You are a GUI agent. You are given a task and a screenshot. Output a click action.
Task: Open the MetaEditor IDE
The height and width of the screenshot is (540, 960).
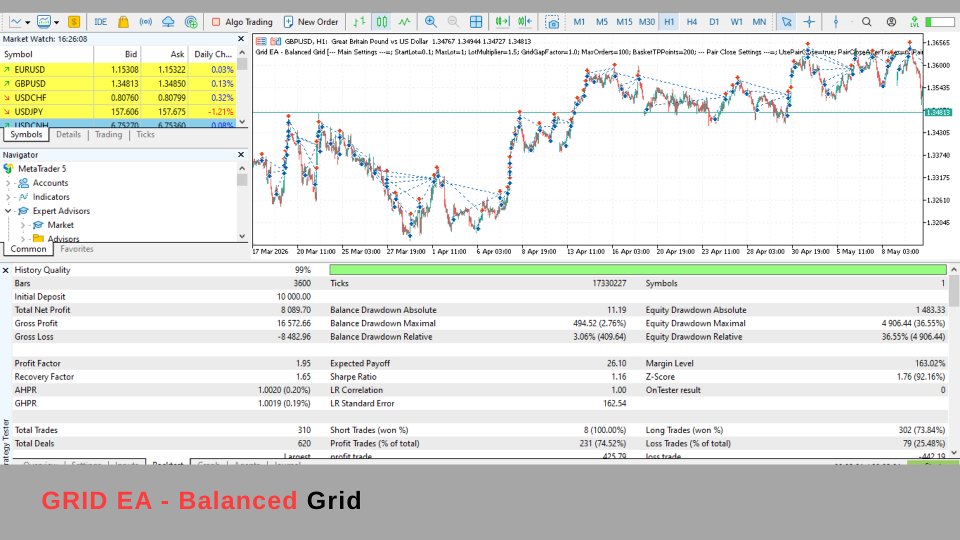point(100,22)
